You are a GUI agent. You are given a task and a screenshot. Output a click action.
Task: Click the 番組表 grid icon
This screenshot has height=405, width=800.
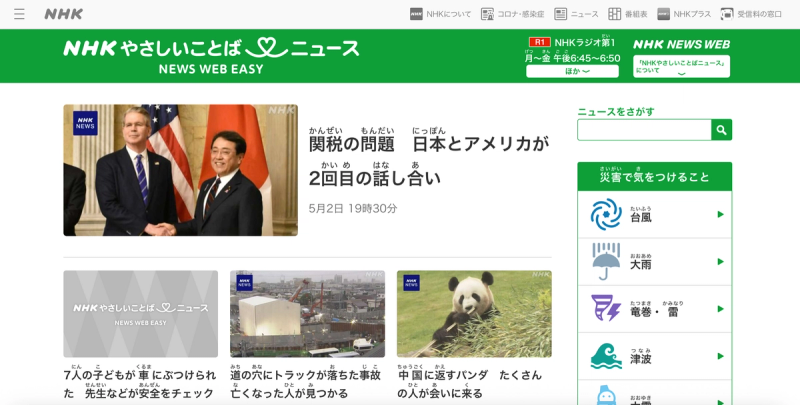(615, 14)
